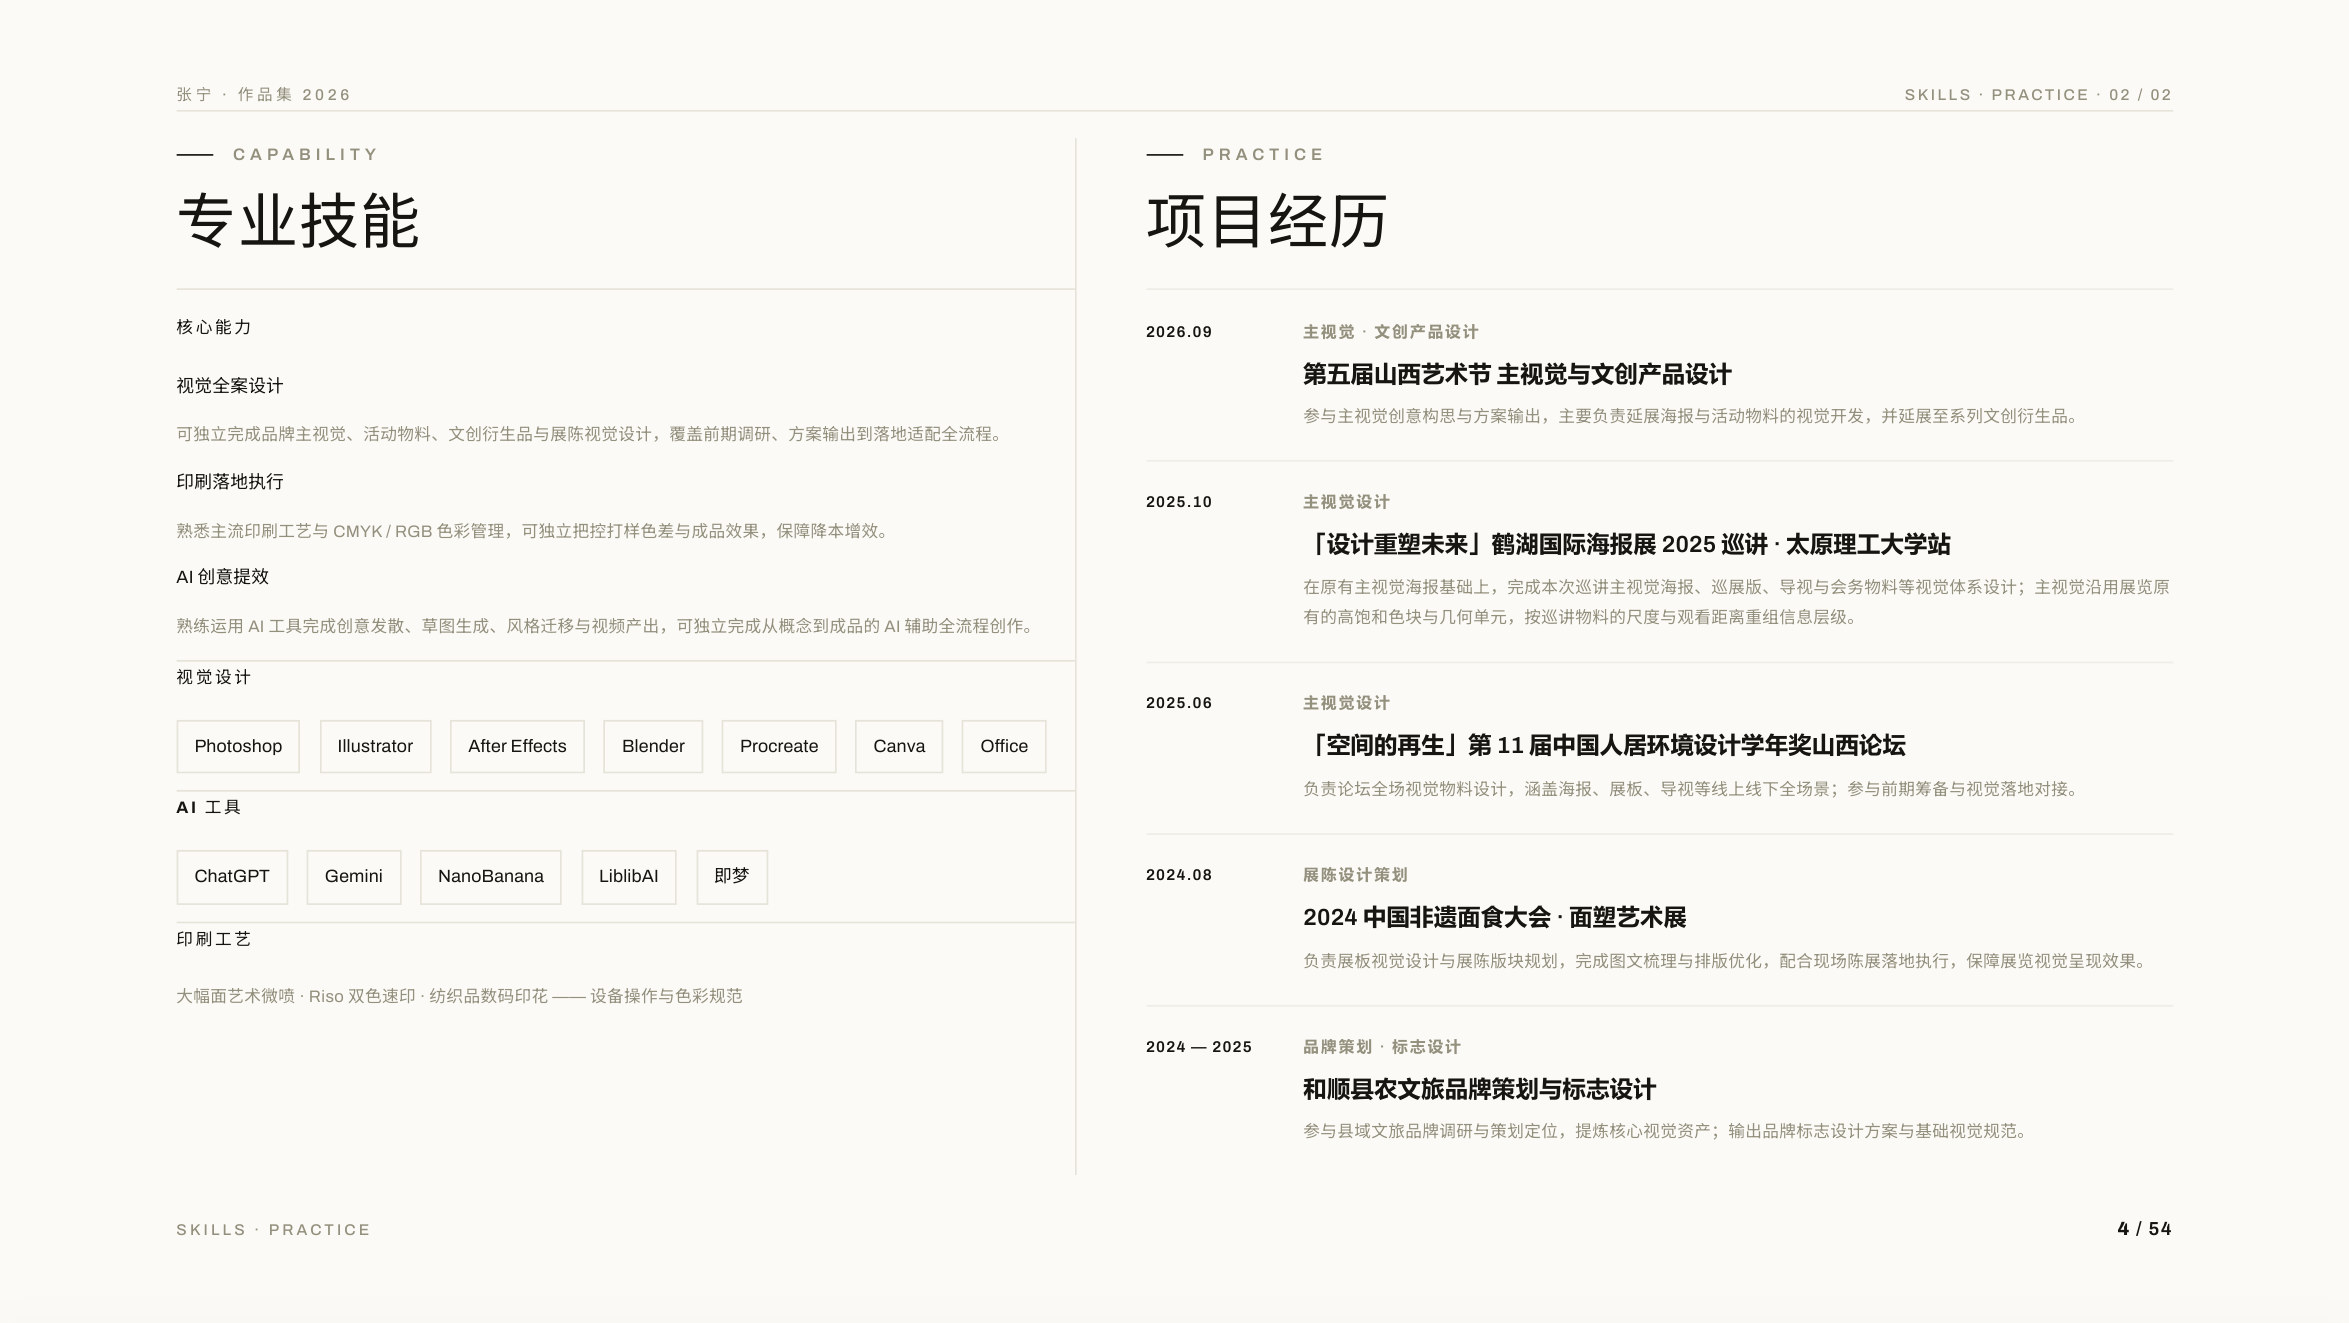Click the 「空间的再生」 forum project title
The width and height of the screenshot is (2349, 1323).
1604,746
